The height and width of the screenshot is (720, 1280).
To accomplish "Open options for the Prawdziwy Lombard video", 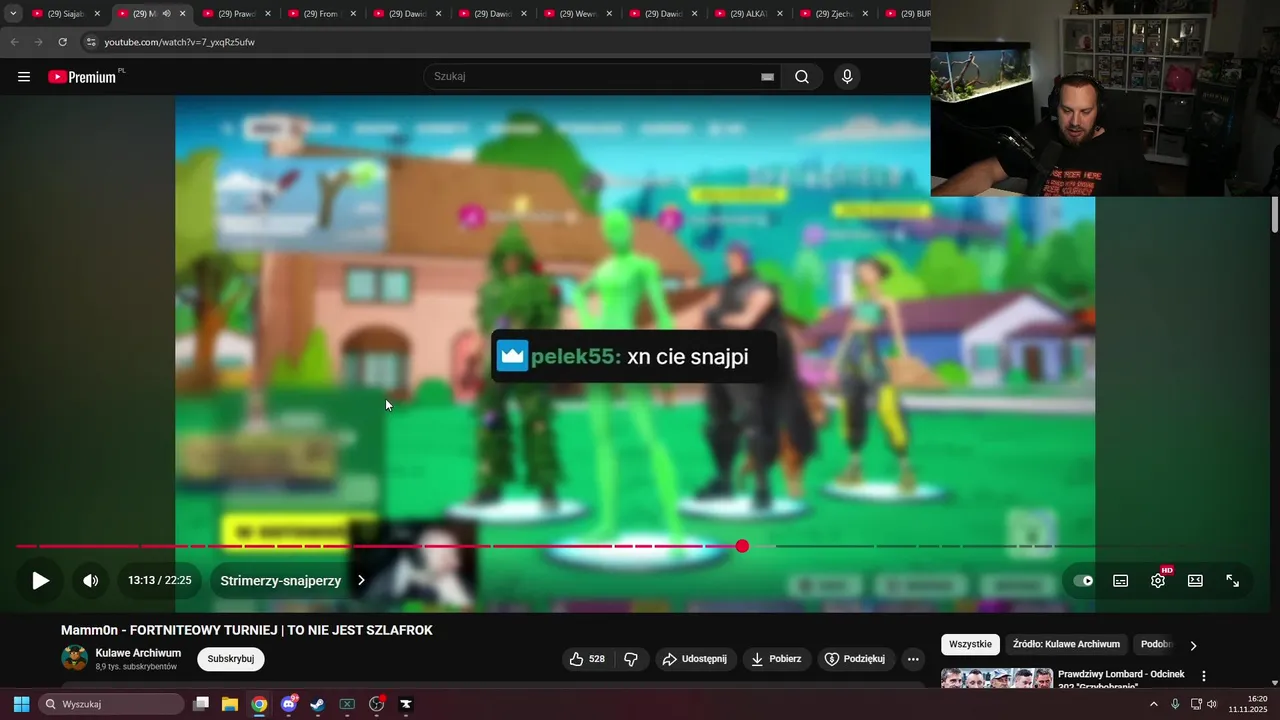I will (x=1204, y=676).
